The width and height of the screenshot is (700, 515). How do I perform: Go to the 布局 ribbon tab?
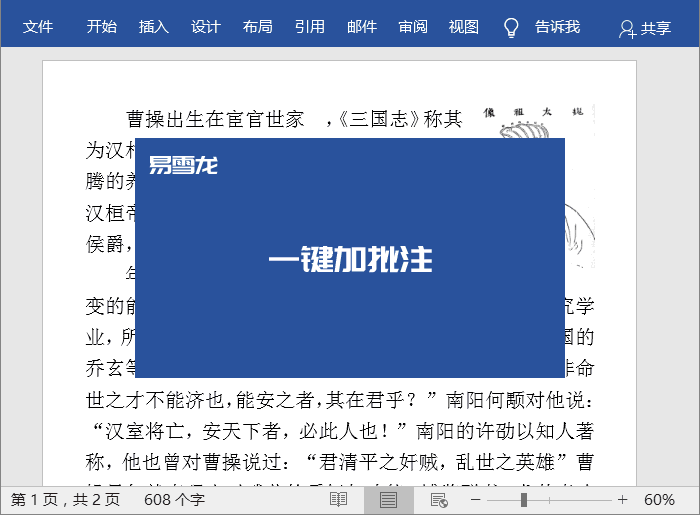[x=257, y=27]
